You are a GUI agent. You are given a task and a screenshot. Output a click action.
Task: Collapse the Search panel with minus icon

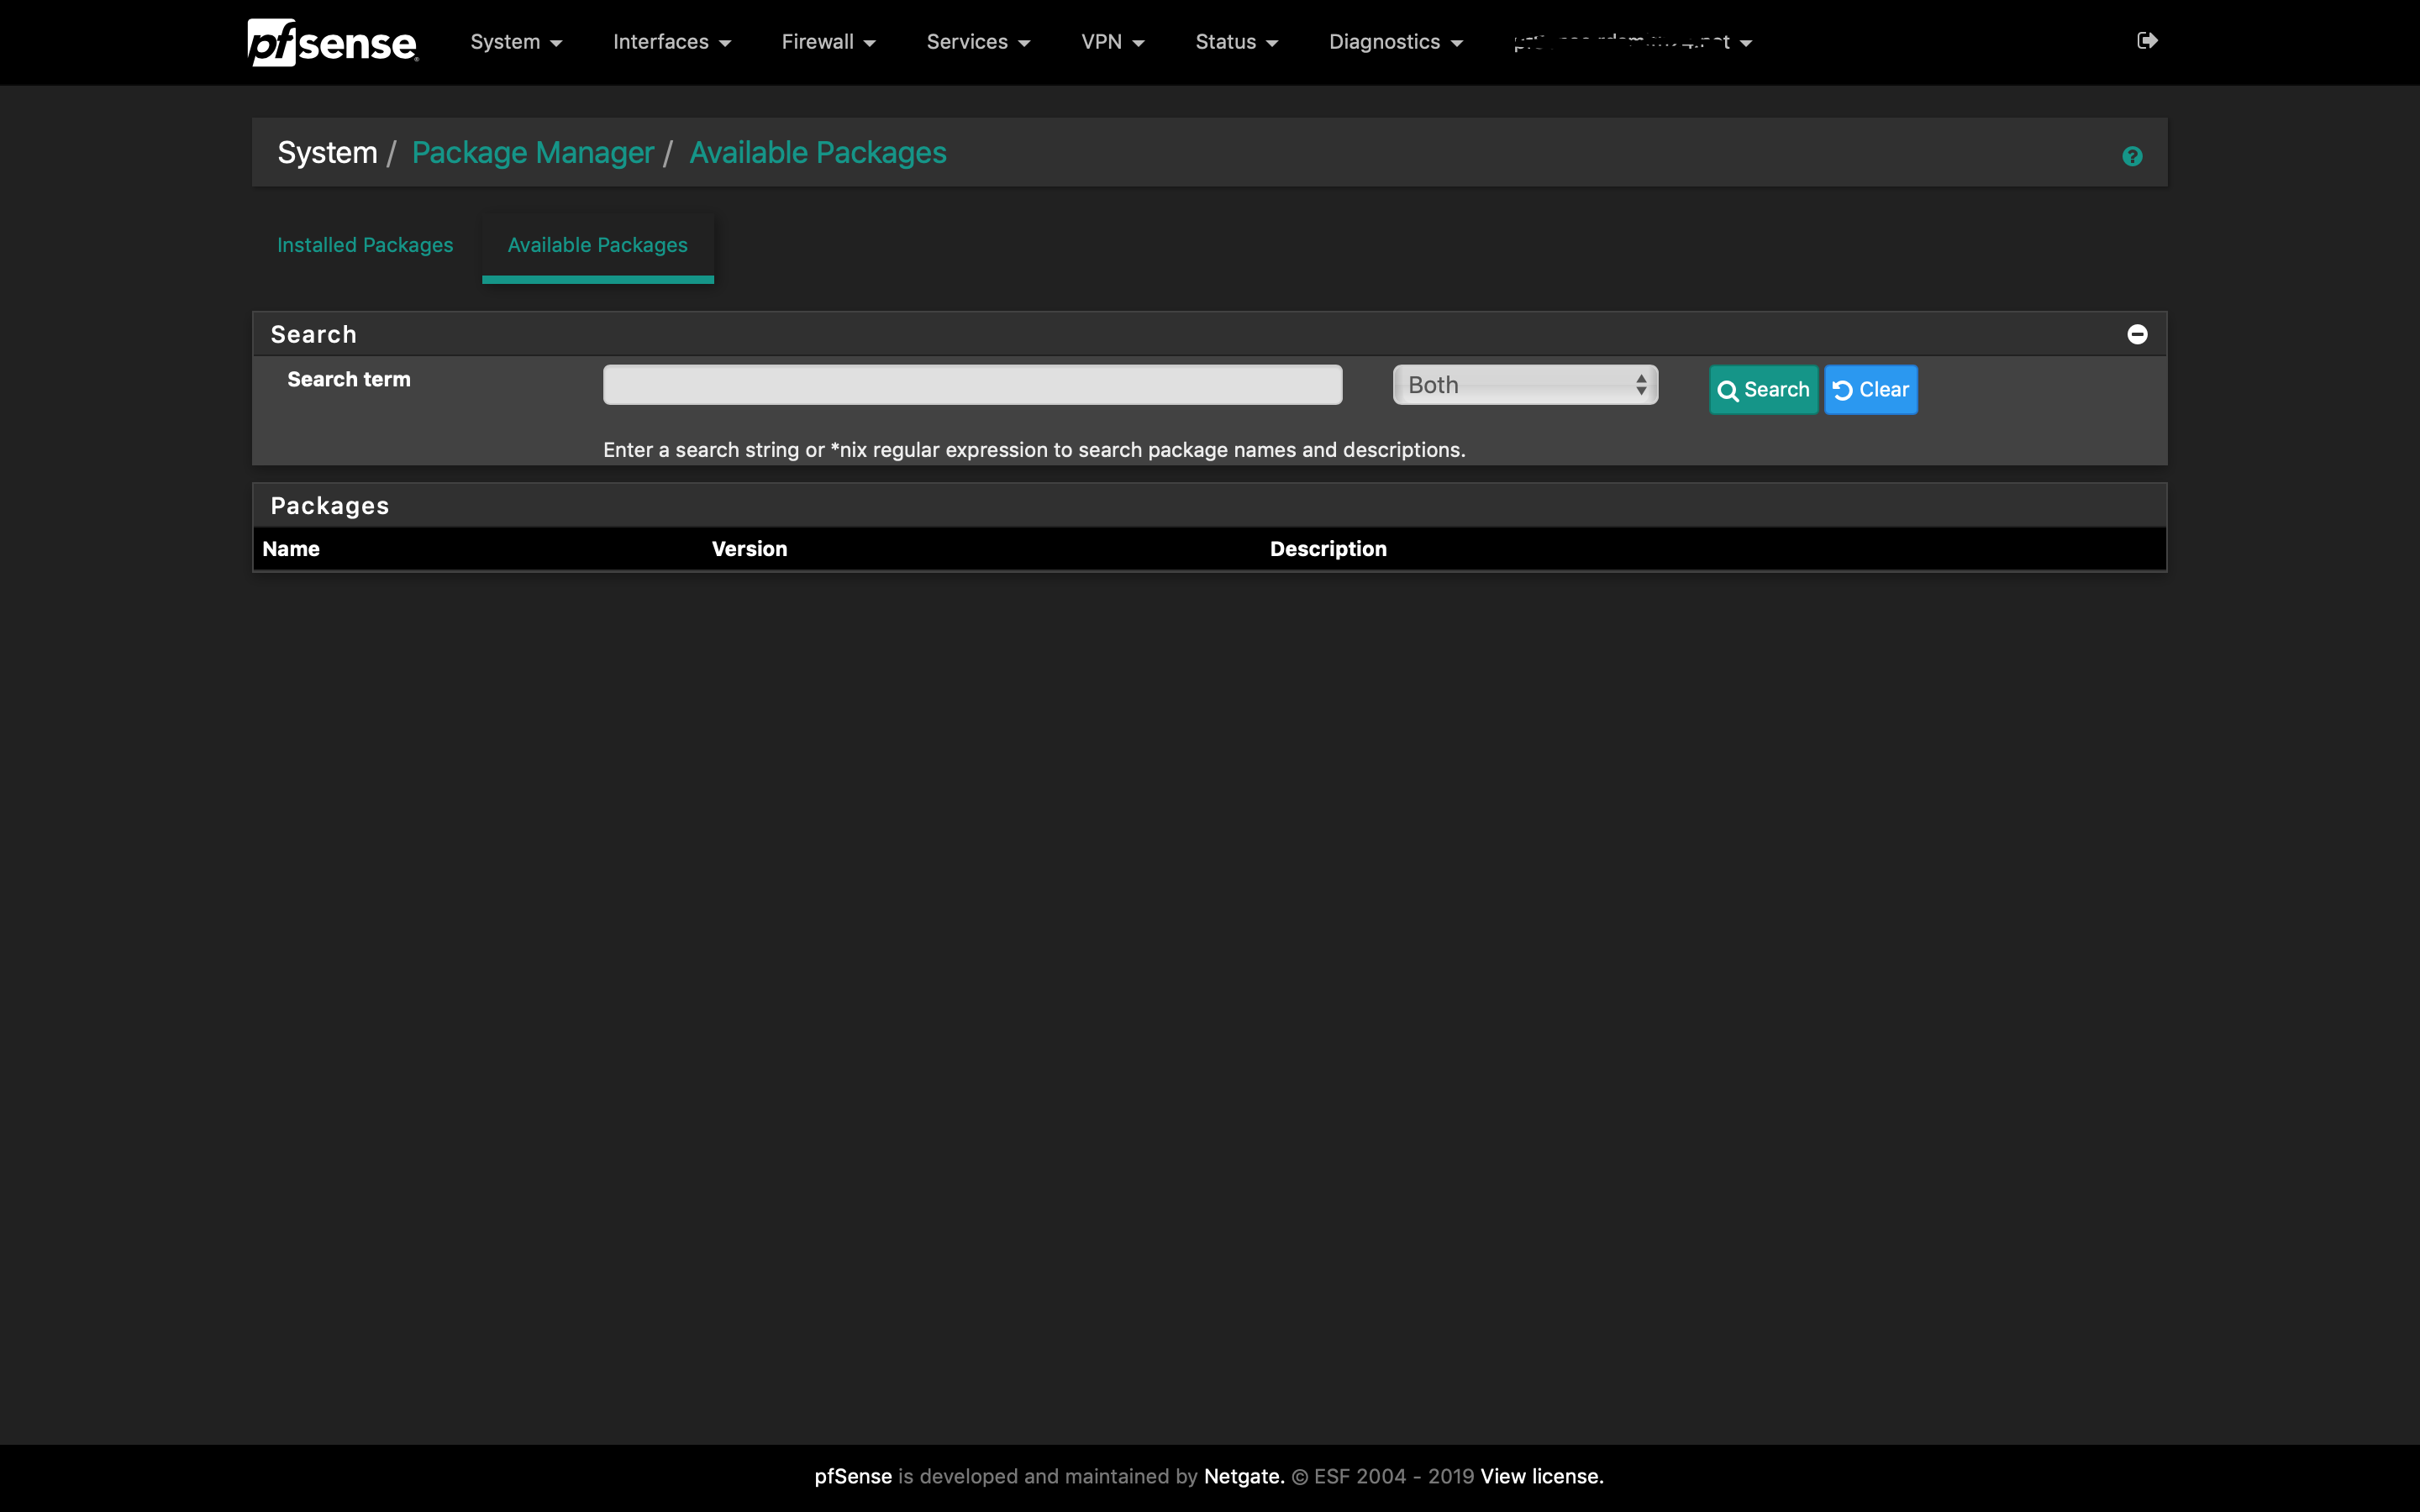click(x=2137, y=334)
